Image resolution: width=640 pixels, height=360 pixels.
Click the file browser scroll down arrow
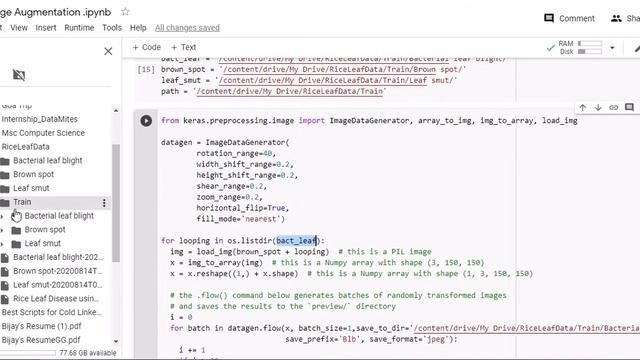pos(116,341)
